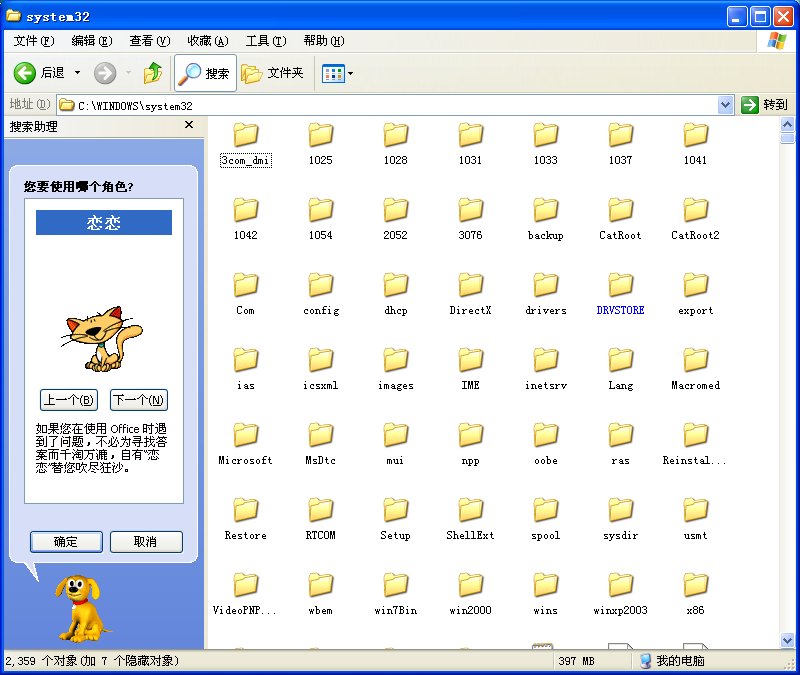Viewport: 800px width, 675px height.
Task: Close the 搜索助理 search pane
Action: tap(189, 124)
